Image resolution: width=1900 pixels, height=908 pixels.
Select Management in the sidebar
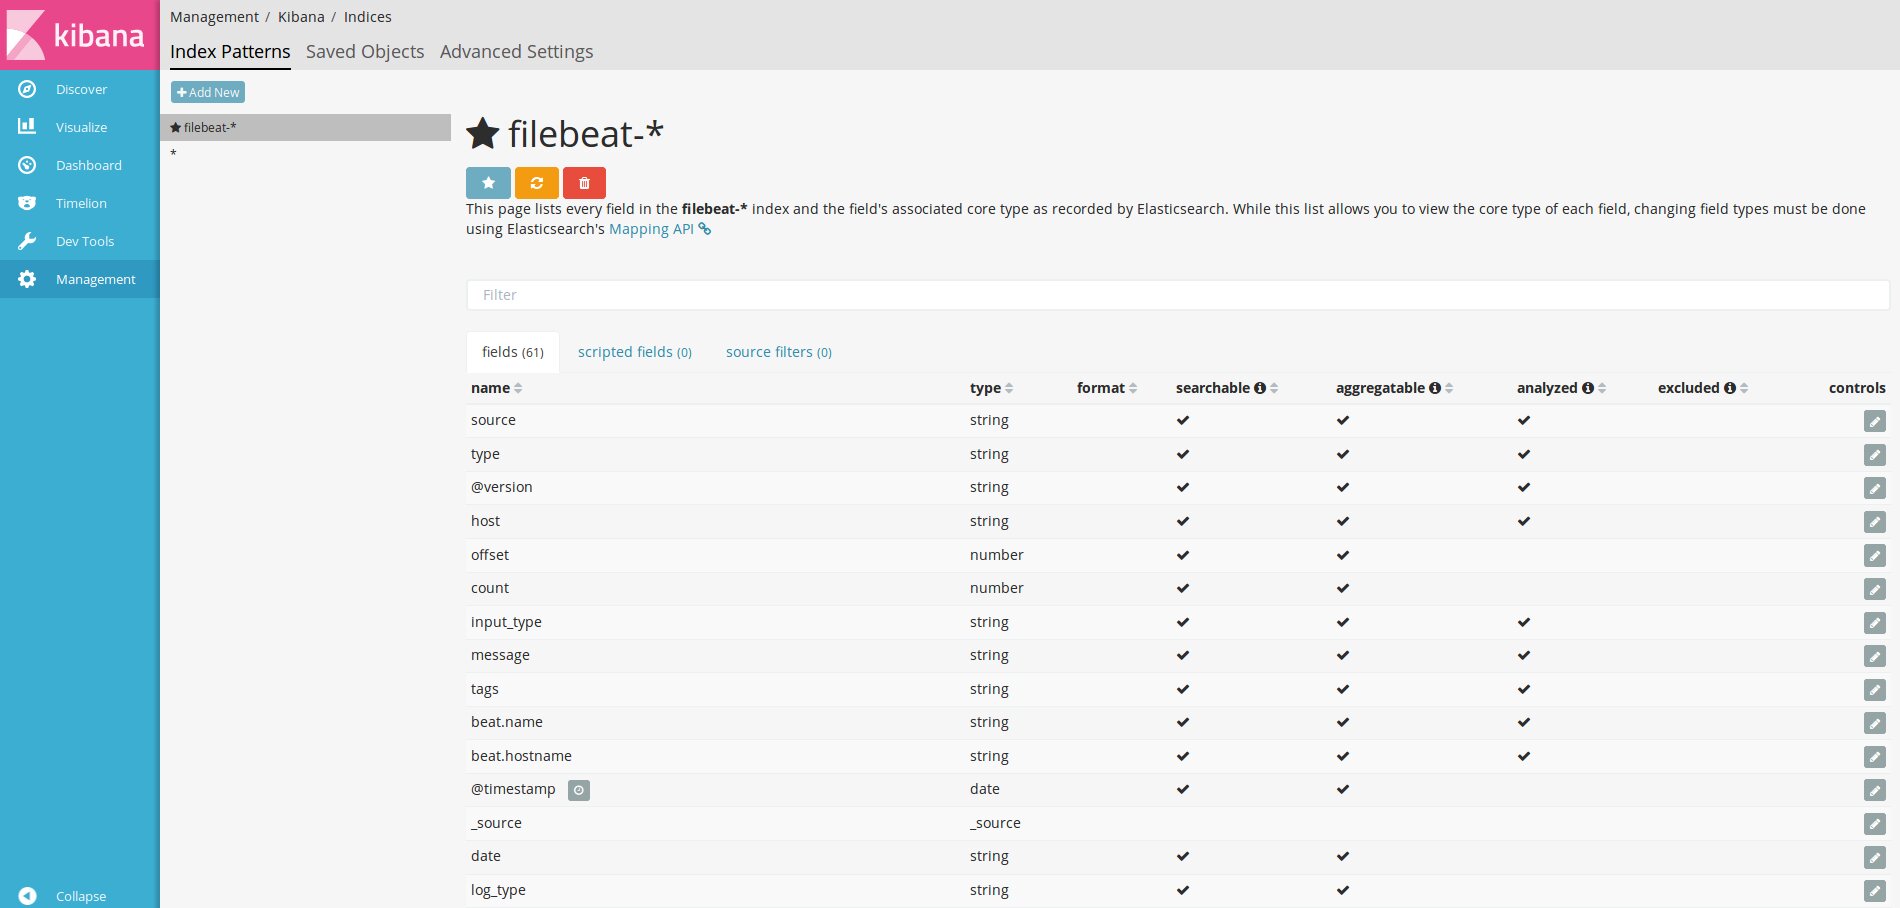pyautogui.click(x=80, y=279)
